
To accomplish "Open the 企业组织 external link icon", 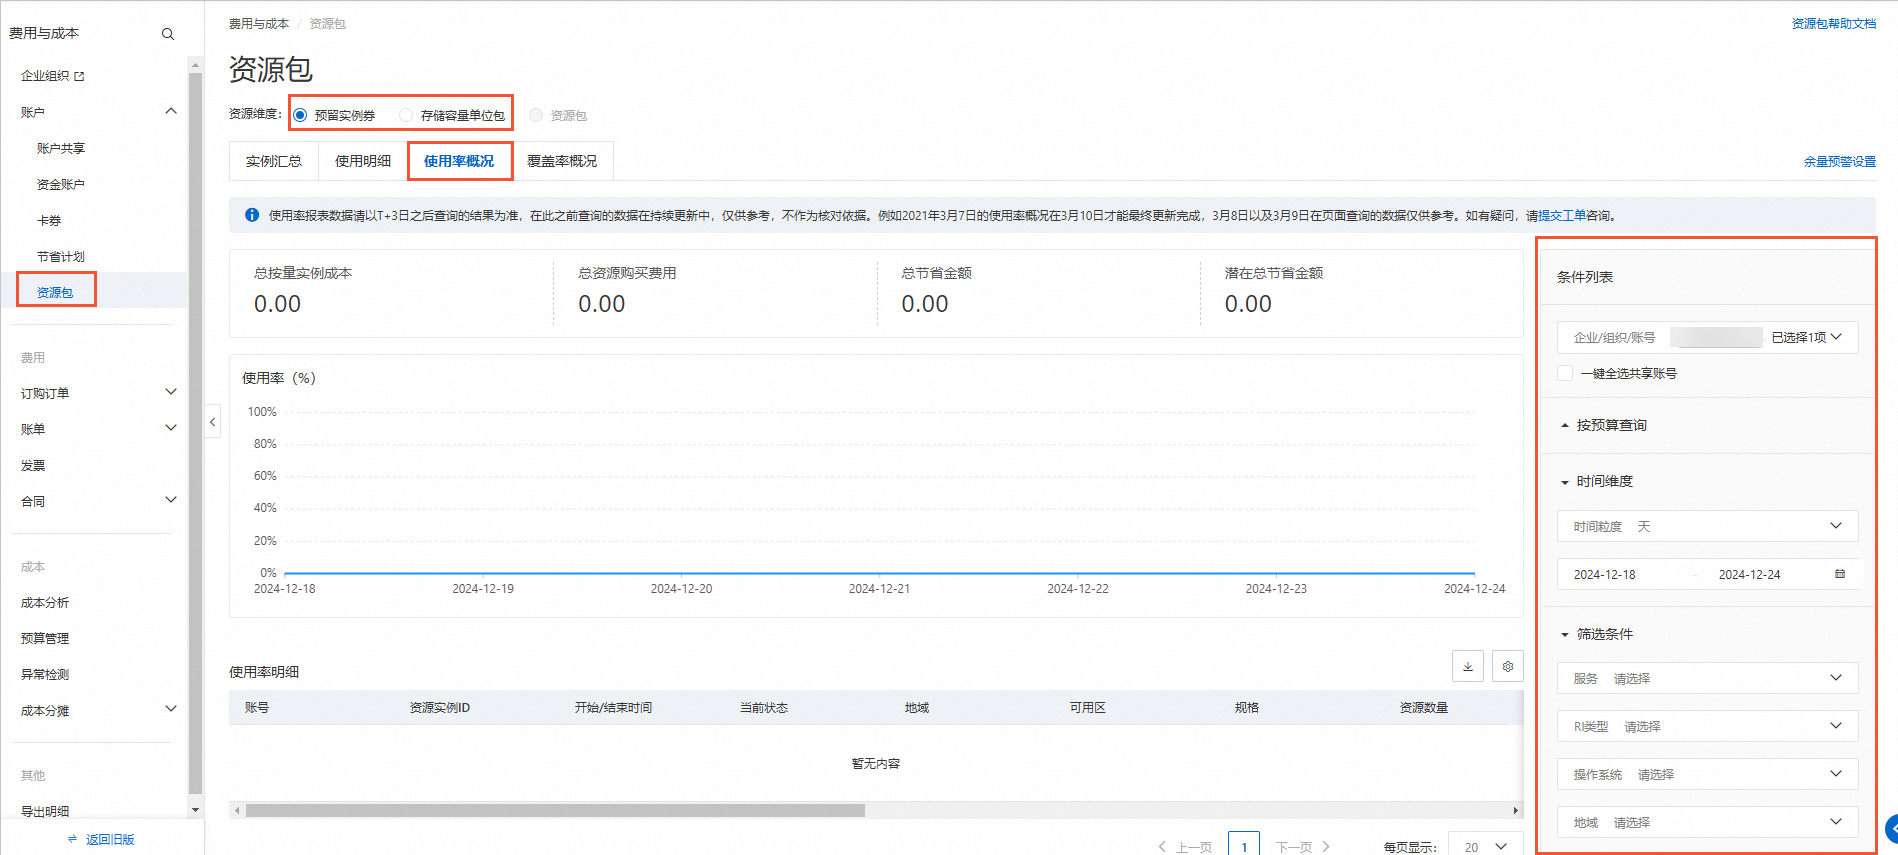I will (80, 76).
